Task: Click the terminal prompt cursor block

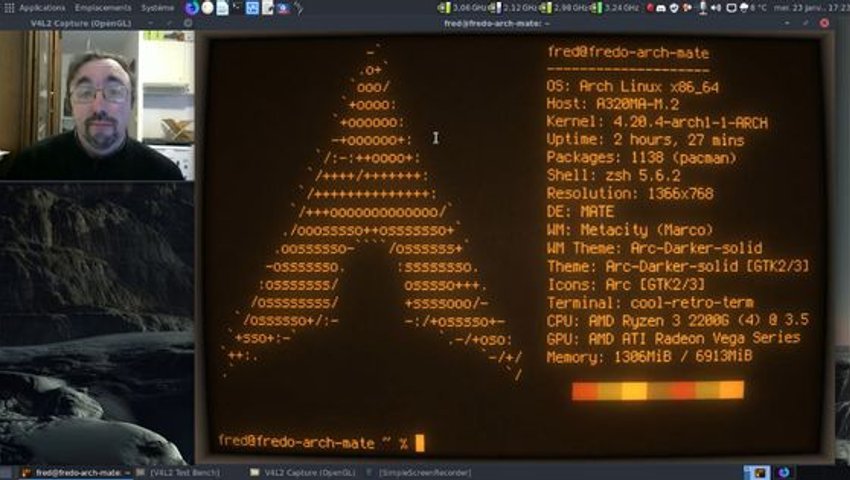Action: (x=420, y=443)
